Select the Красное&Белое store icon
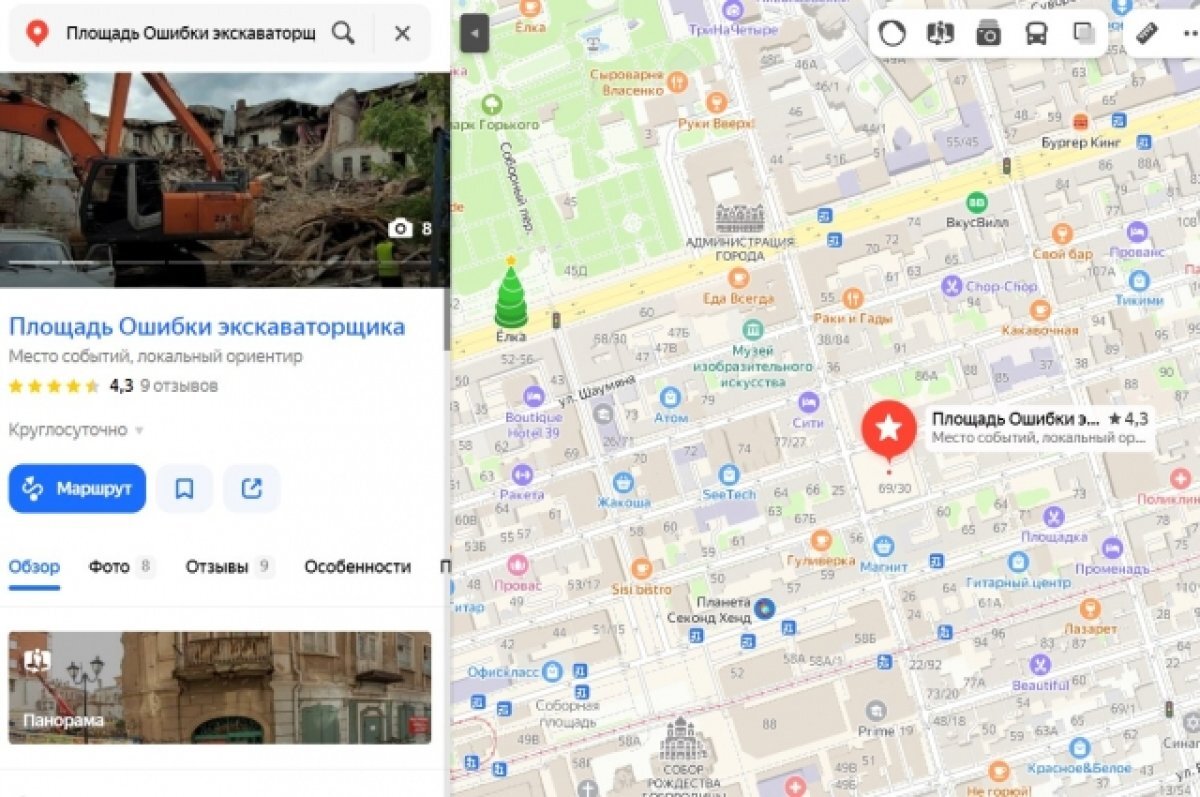The height and width of the screenshot is (797, 1200). pyautogui.click(x=1079, y=747)
